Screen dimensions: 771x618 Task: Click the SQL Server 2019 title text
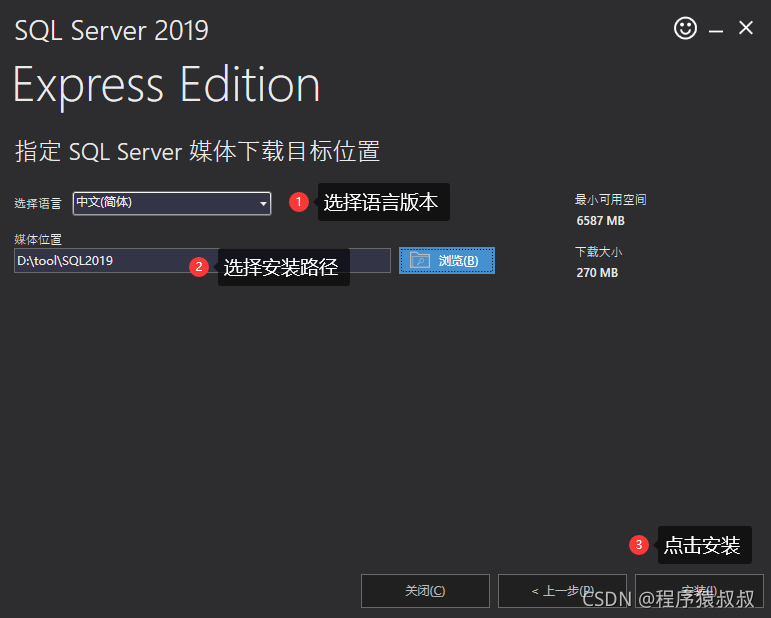tap(112, 30)
